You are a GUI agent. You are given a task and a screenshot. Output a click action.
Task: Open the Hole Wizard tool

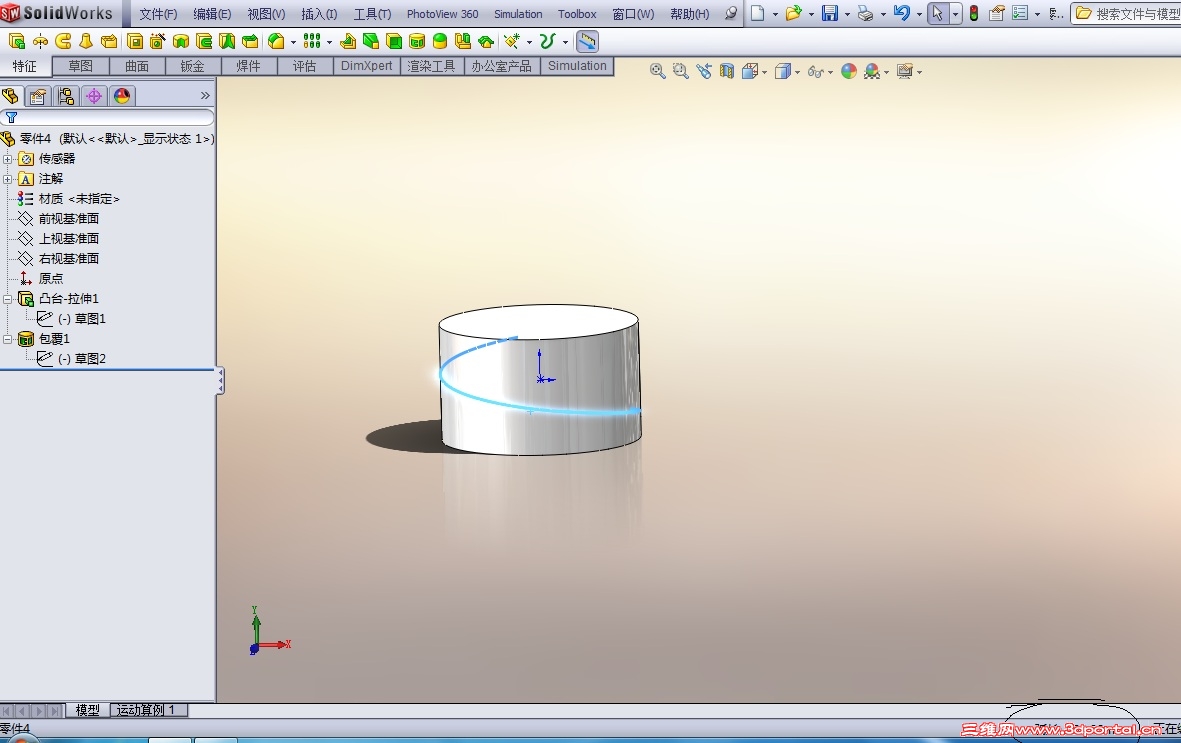coord(157,41)
